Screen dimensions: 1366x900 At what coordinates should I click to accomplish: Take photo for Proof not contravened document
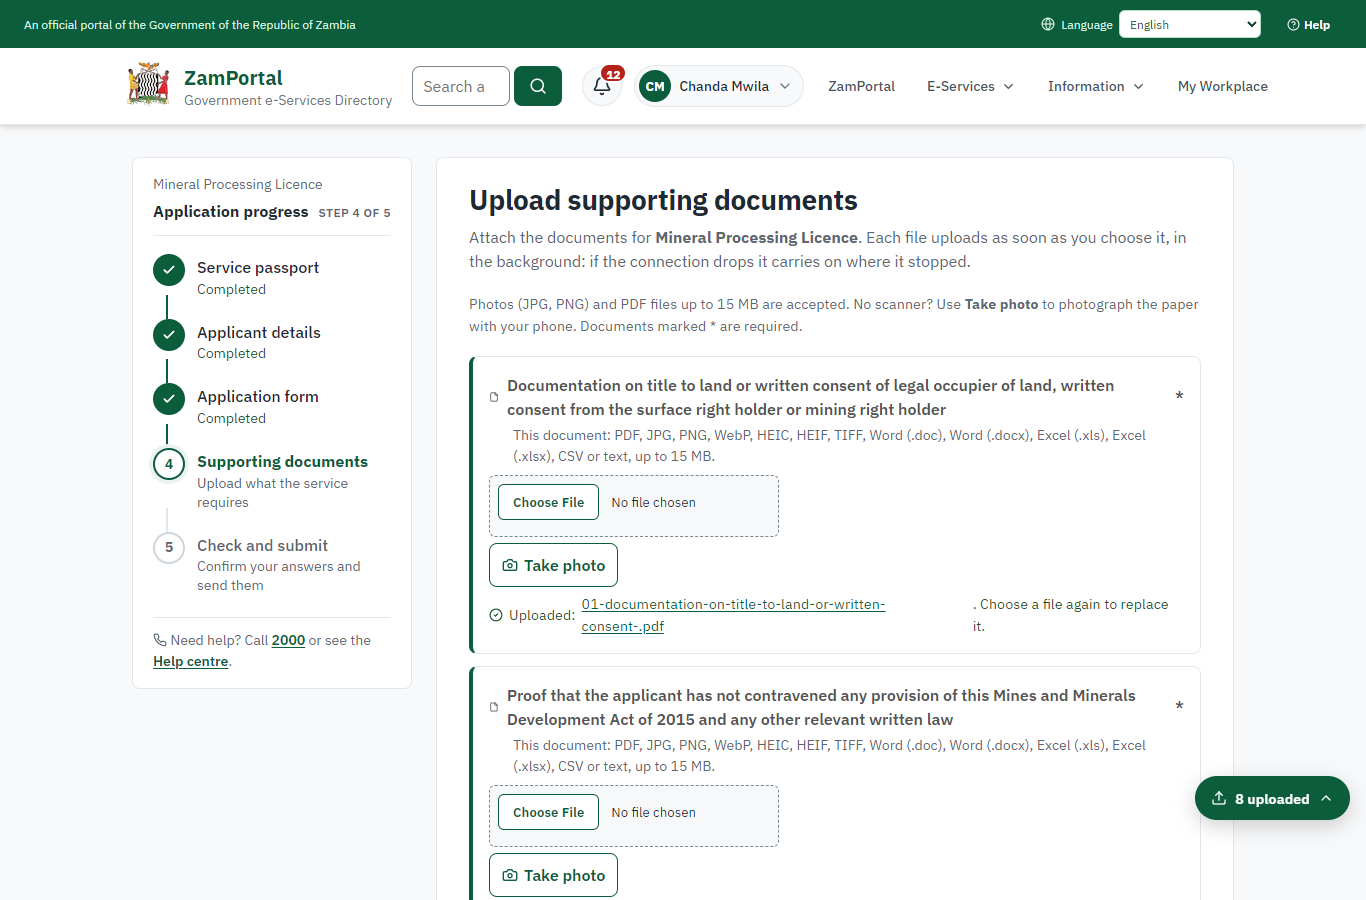pos(553,875)
